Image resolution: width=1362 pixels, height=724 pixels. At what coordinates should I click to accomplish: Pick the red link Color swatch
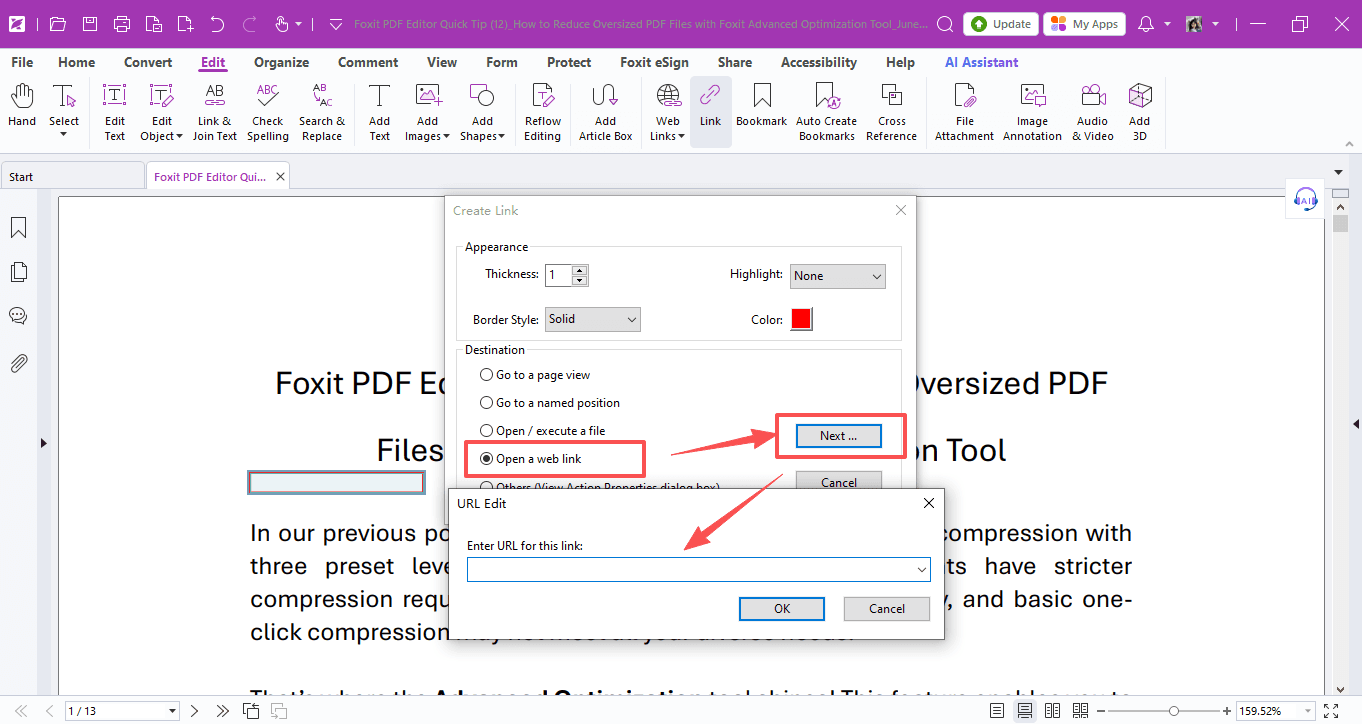pyautogui.click(x=801, y=319)
